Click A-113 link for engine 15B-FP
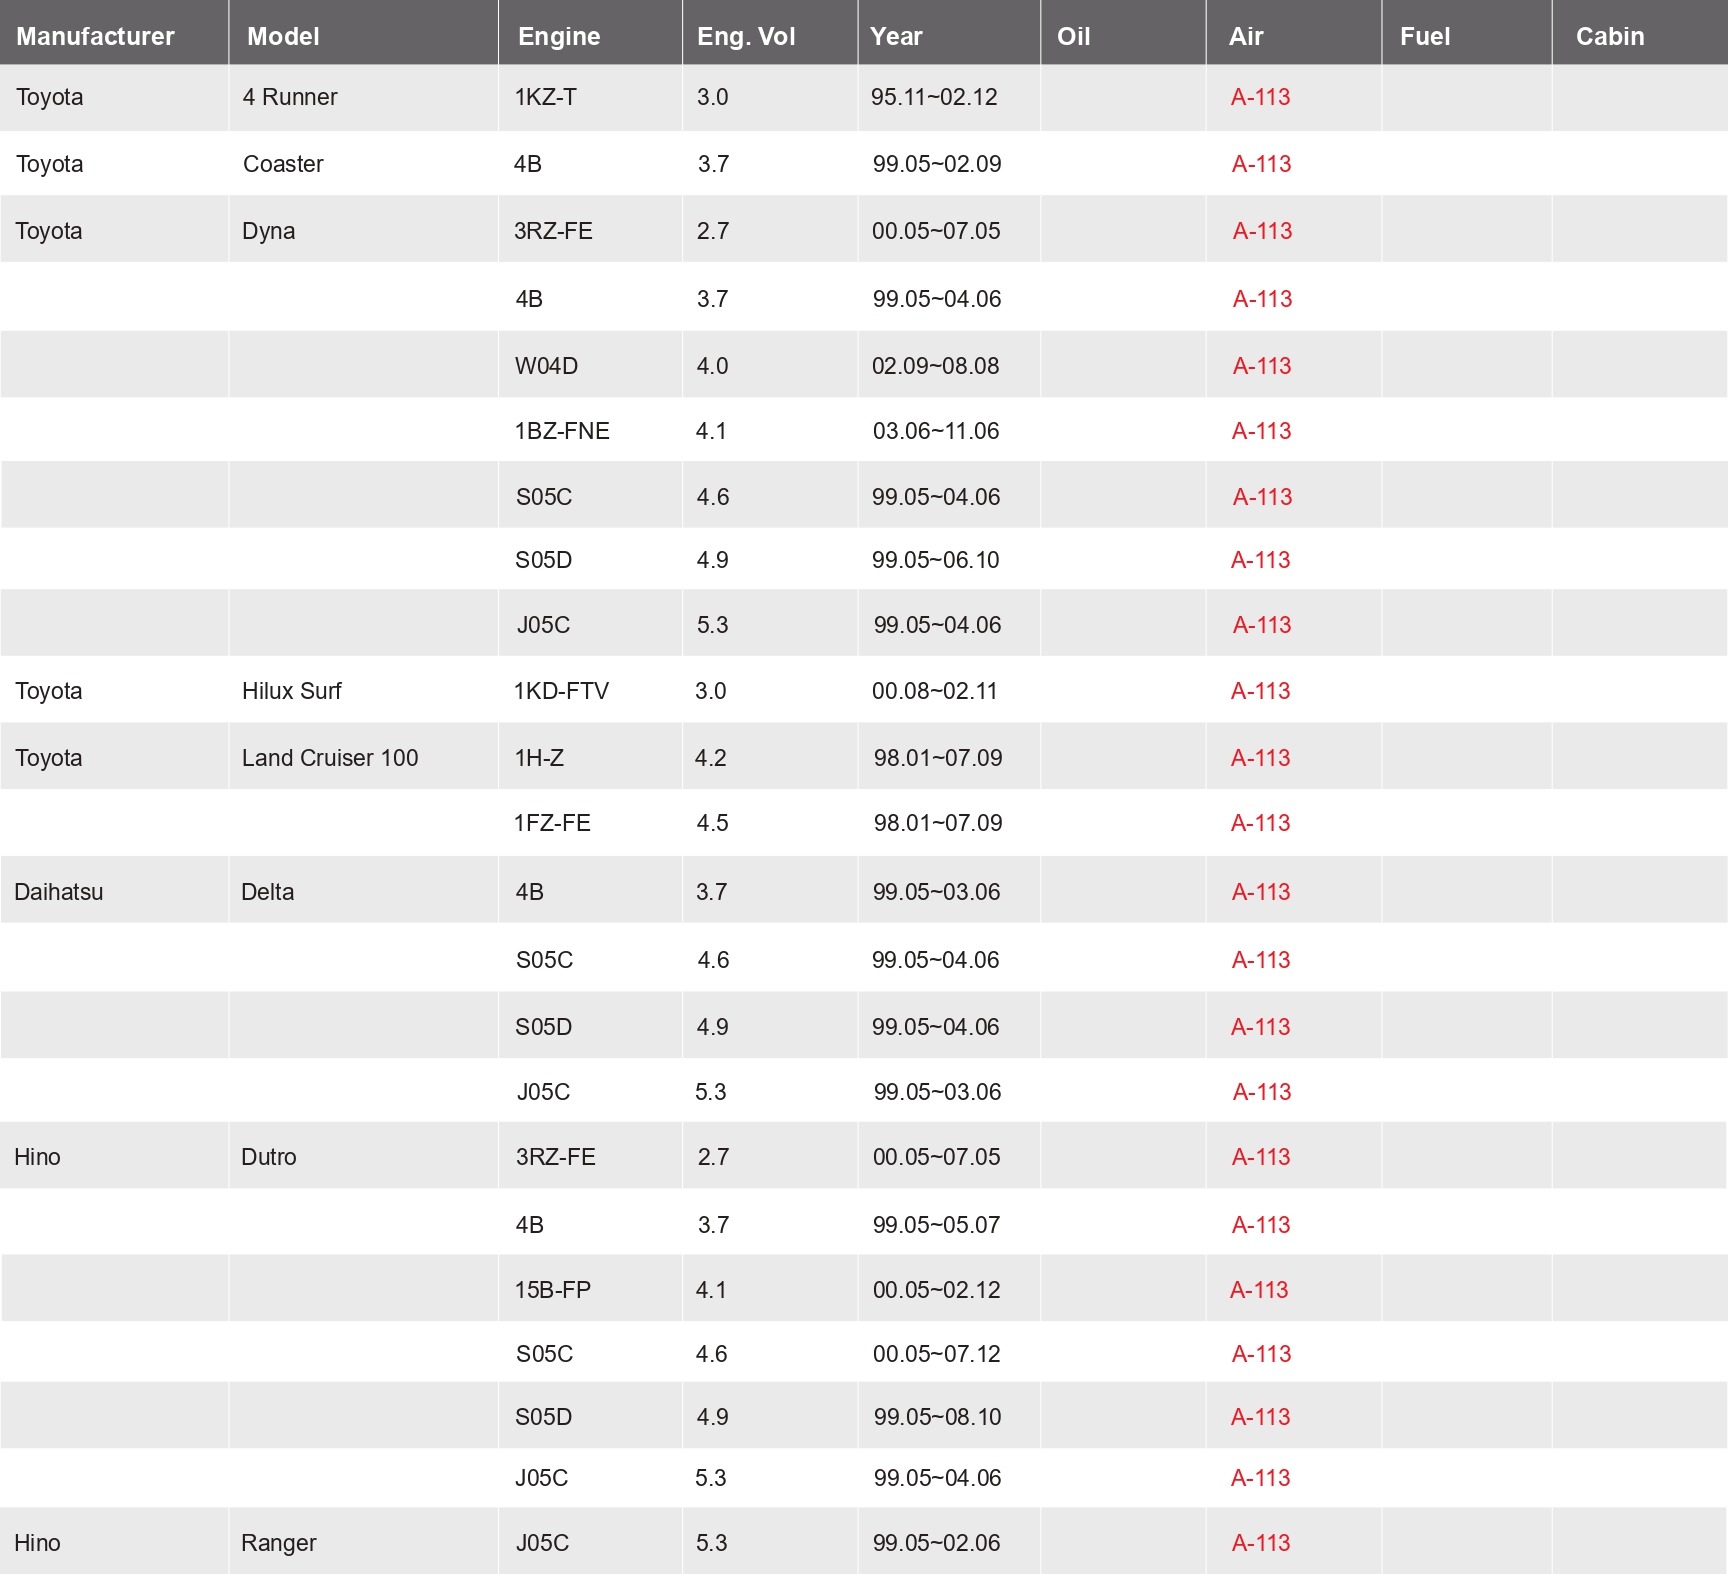1728x1574 pixels. point(1259,1290)
